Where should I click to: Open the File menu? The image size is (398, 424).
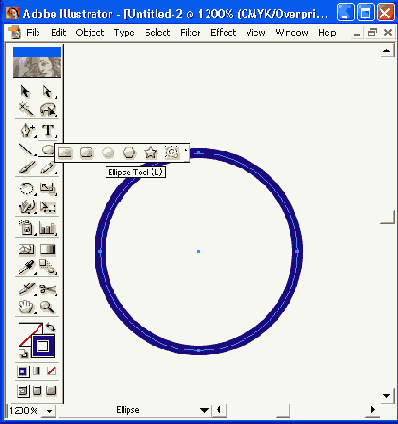tap(33, 33)
